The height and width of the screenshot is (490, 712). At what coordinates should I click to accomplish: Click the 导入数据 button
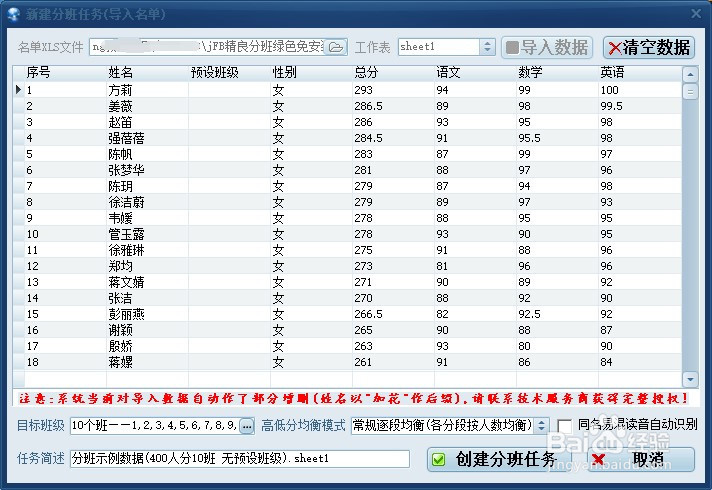click(547, 47)
